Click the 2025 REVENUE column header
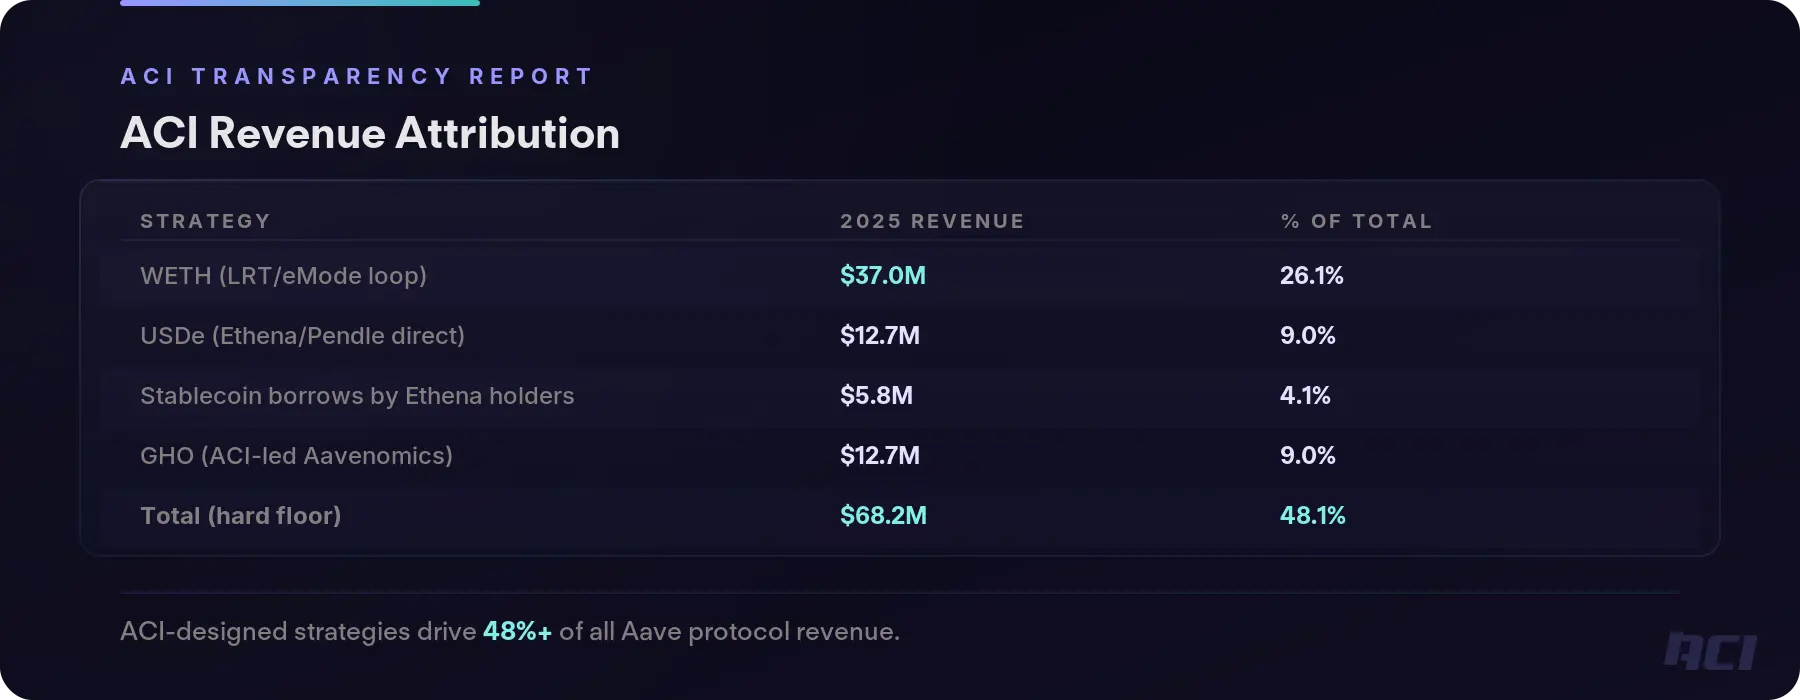Image resolution: width=1800 pixels, height=700 pixels. pos(932,221)
